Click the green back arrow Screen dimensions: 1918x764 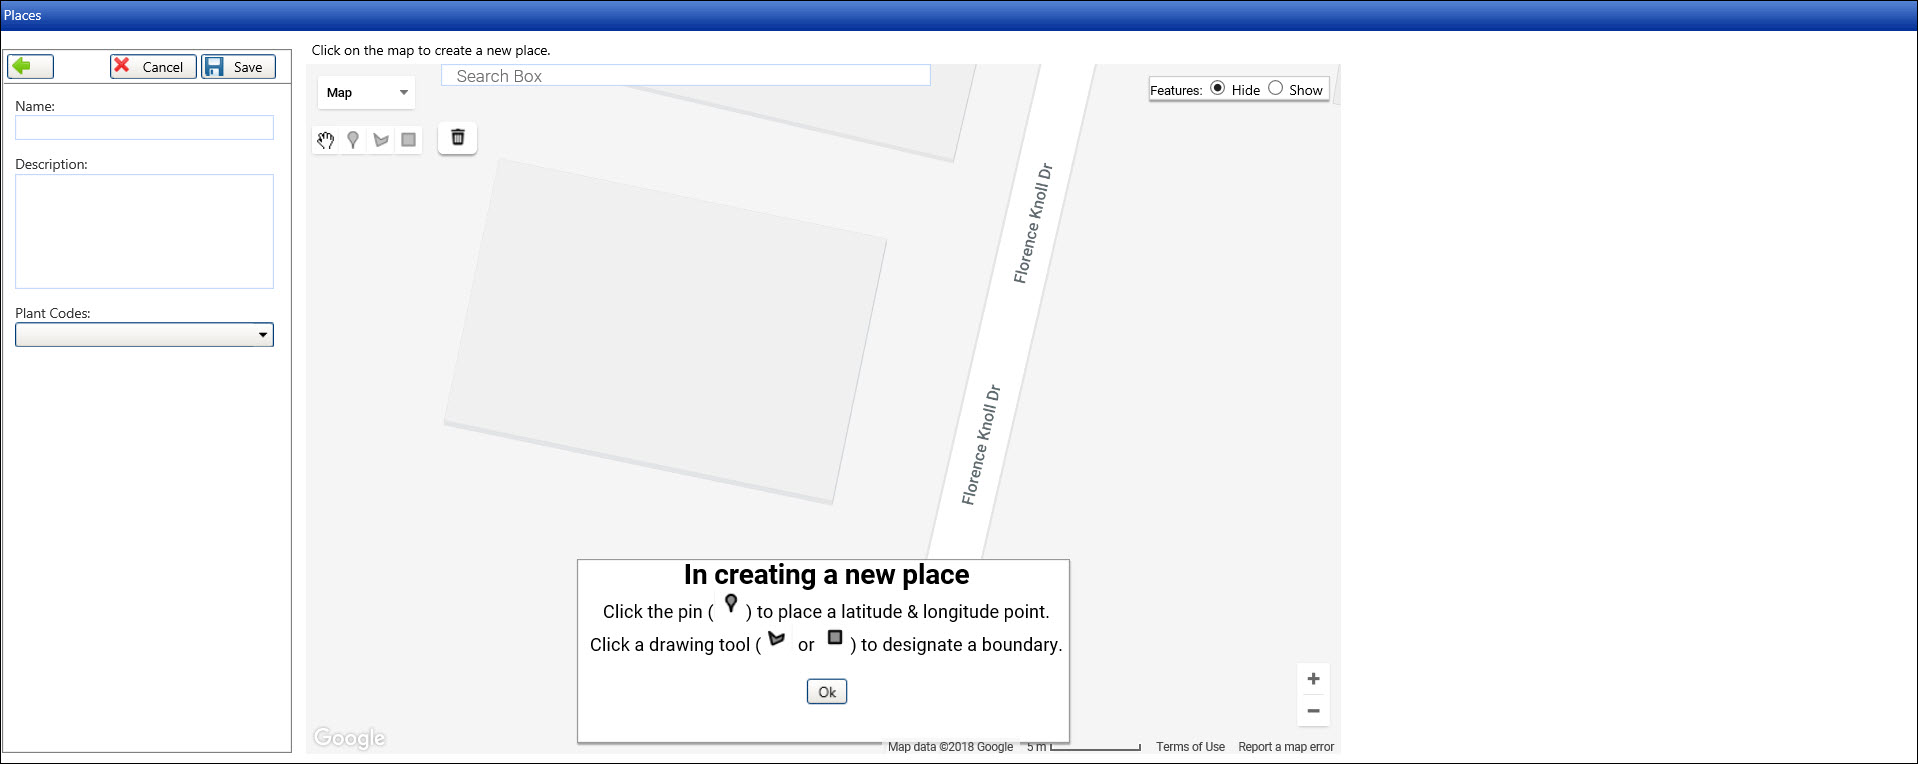[30, 67]
